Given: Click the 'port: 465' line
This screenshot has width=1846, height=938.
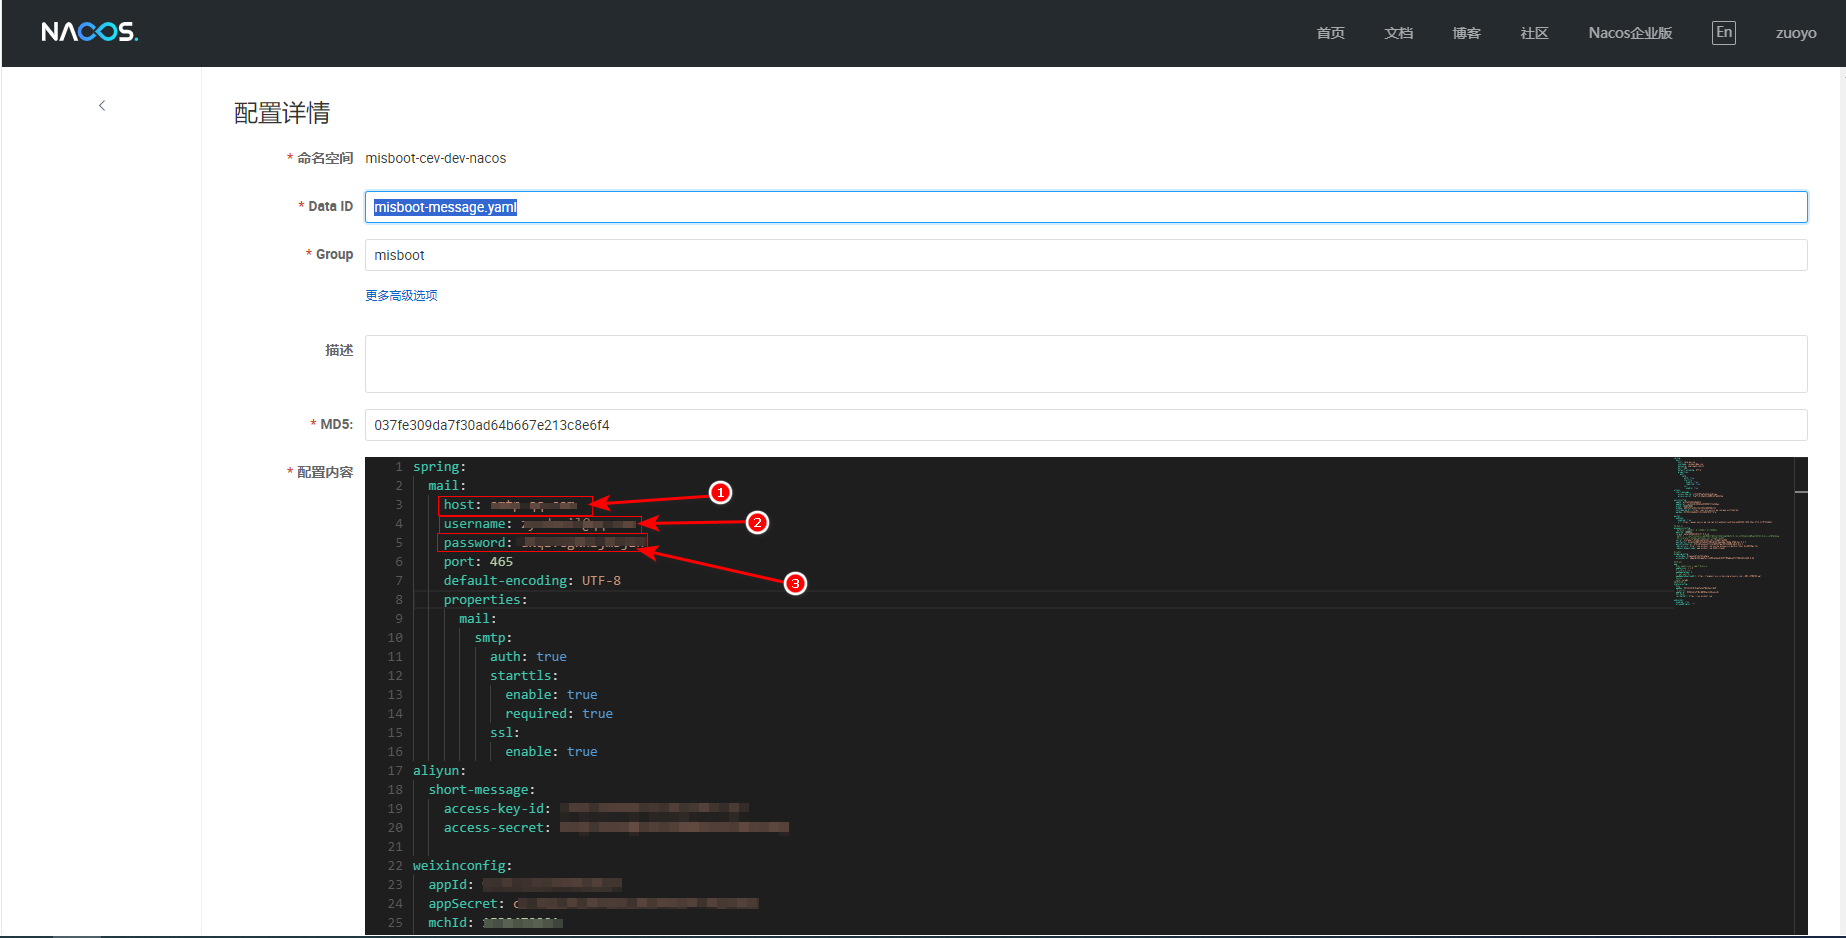Looking at the screenshot, I should [x=478, y=562].
